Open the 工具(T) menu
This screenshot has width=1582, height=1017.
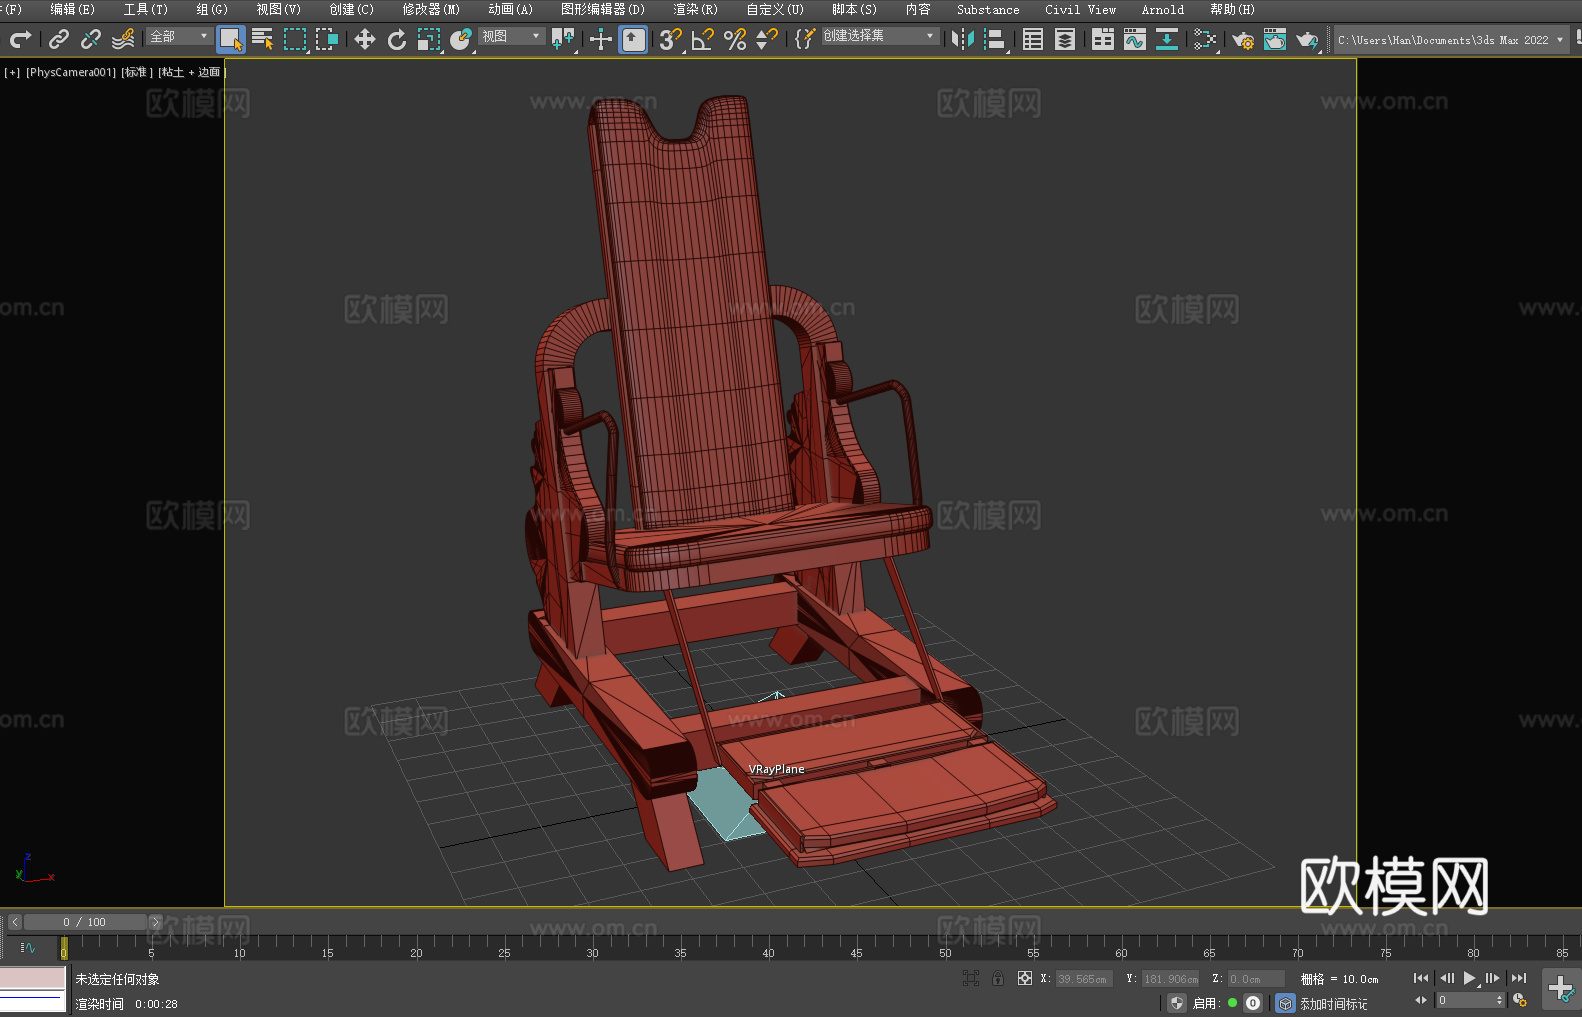click(145, 9)
